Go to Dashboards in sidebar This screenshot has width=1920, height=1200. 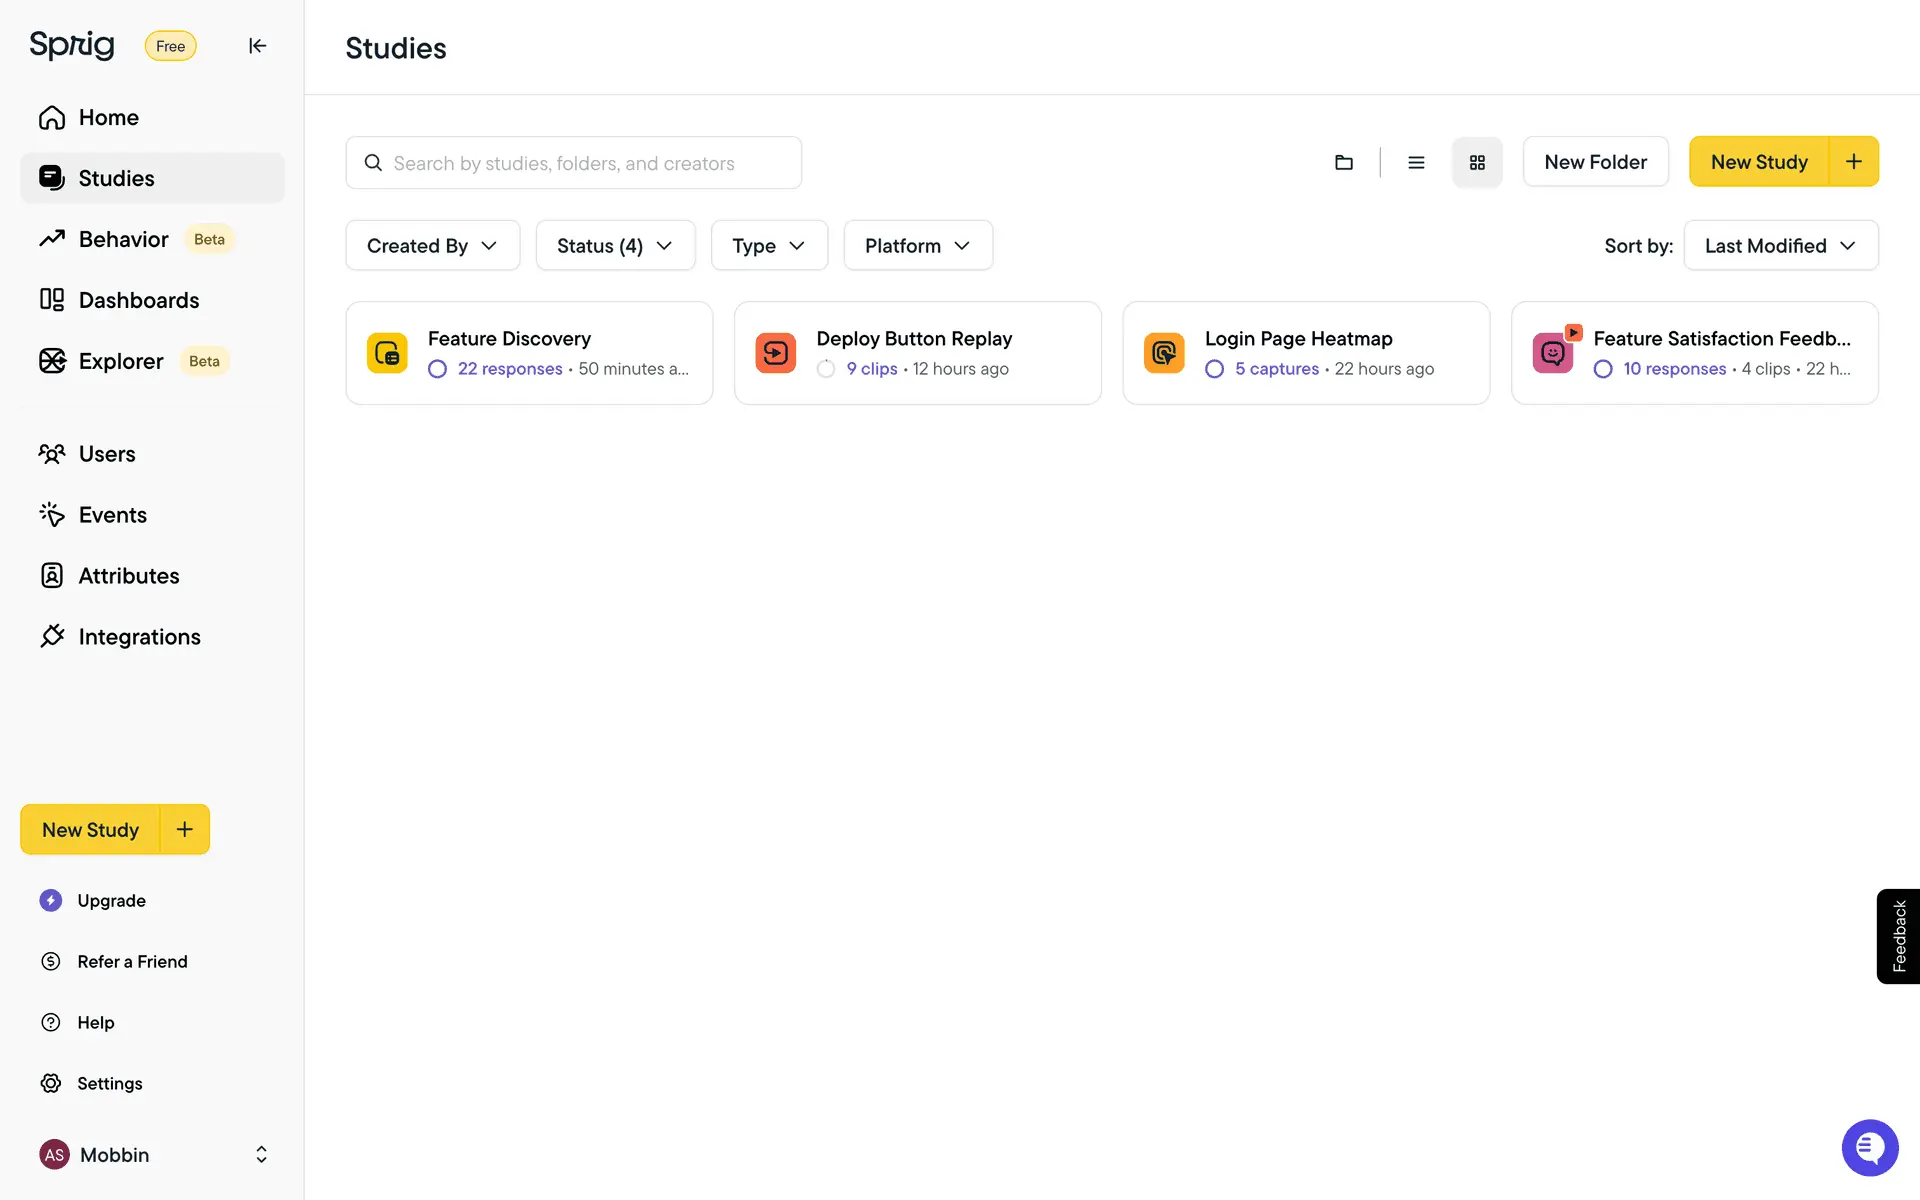tap(138, 300)
